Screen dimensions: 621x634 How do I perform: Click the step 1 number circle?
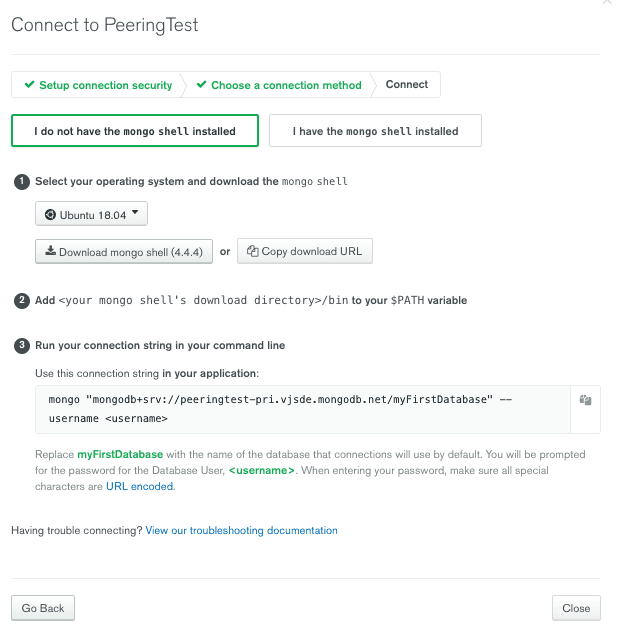(21, 182)
